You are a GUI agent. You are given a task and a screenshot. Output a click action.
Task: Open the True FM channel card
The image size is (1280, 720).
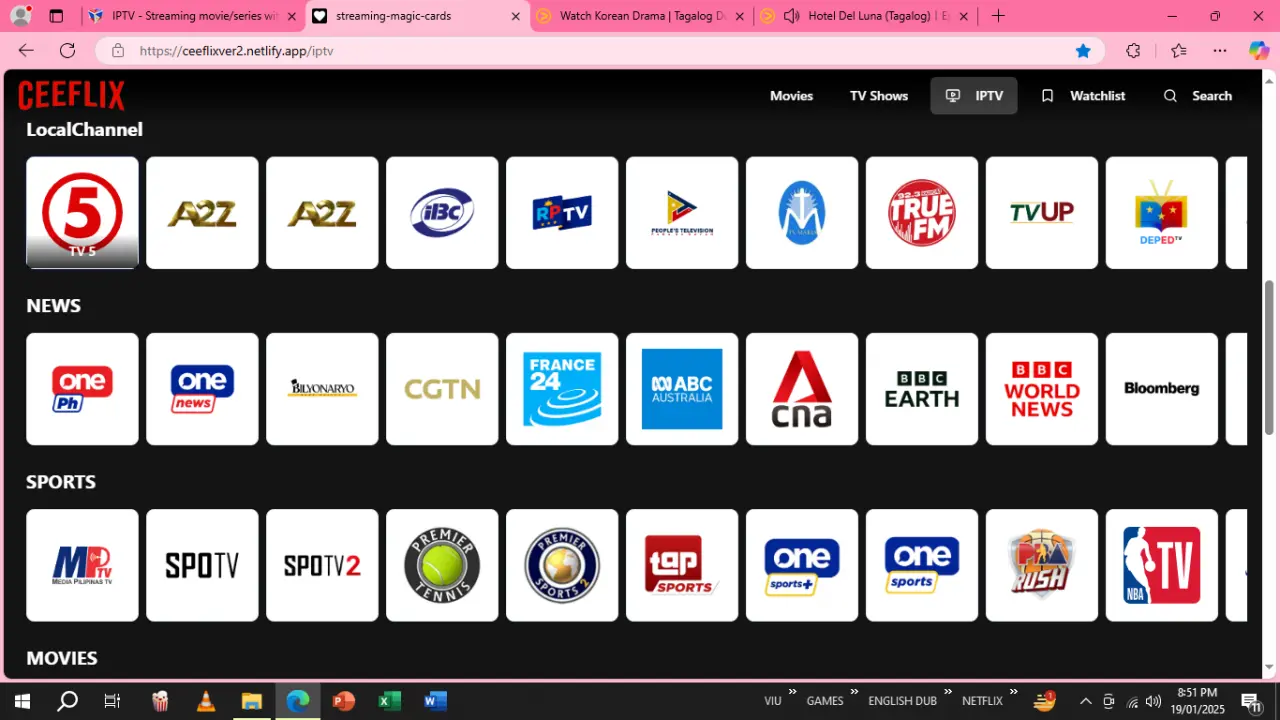point(922,213)
